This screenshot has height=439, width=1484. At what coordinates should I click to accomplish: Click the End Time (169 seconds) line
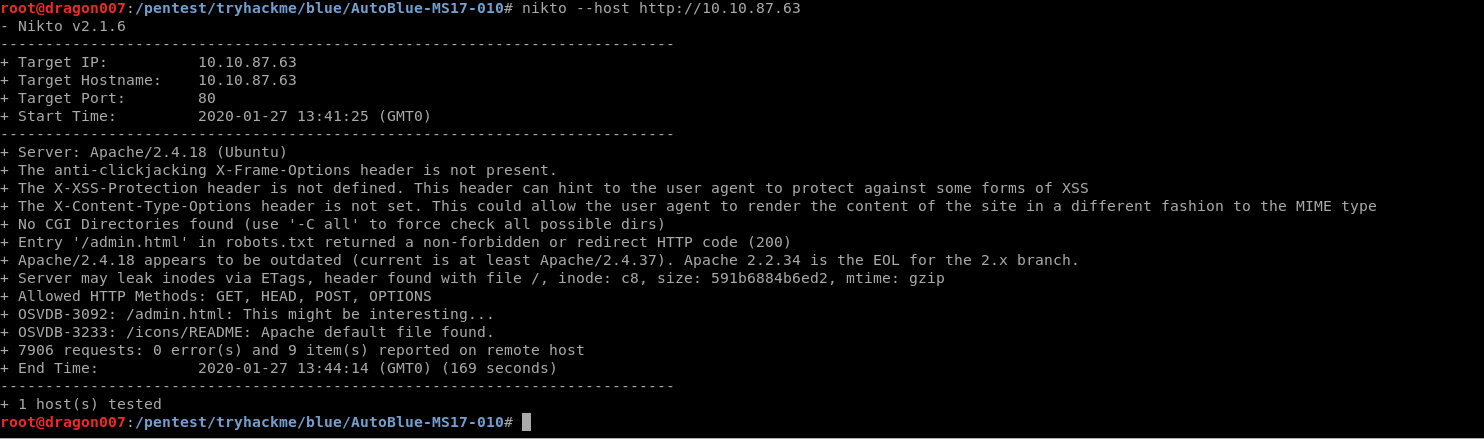279,368
